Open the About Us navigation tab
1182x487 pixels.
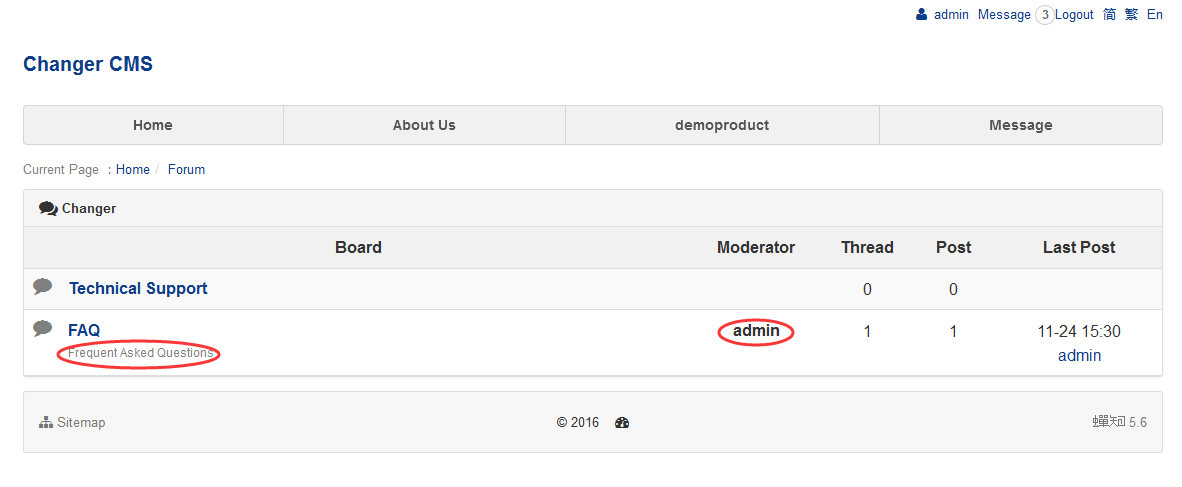[x=424, y=125]
